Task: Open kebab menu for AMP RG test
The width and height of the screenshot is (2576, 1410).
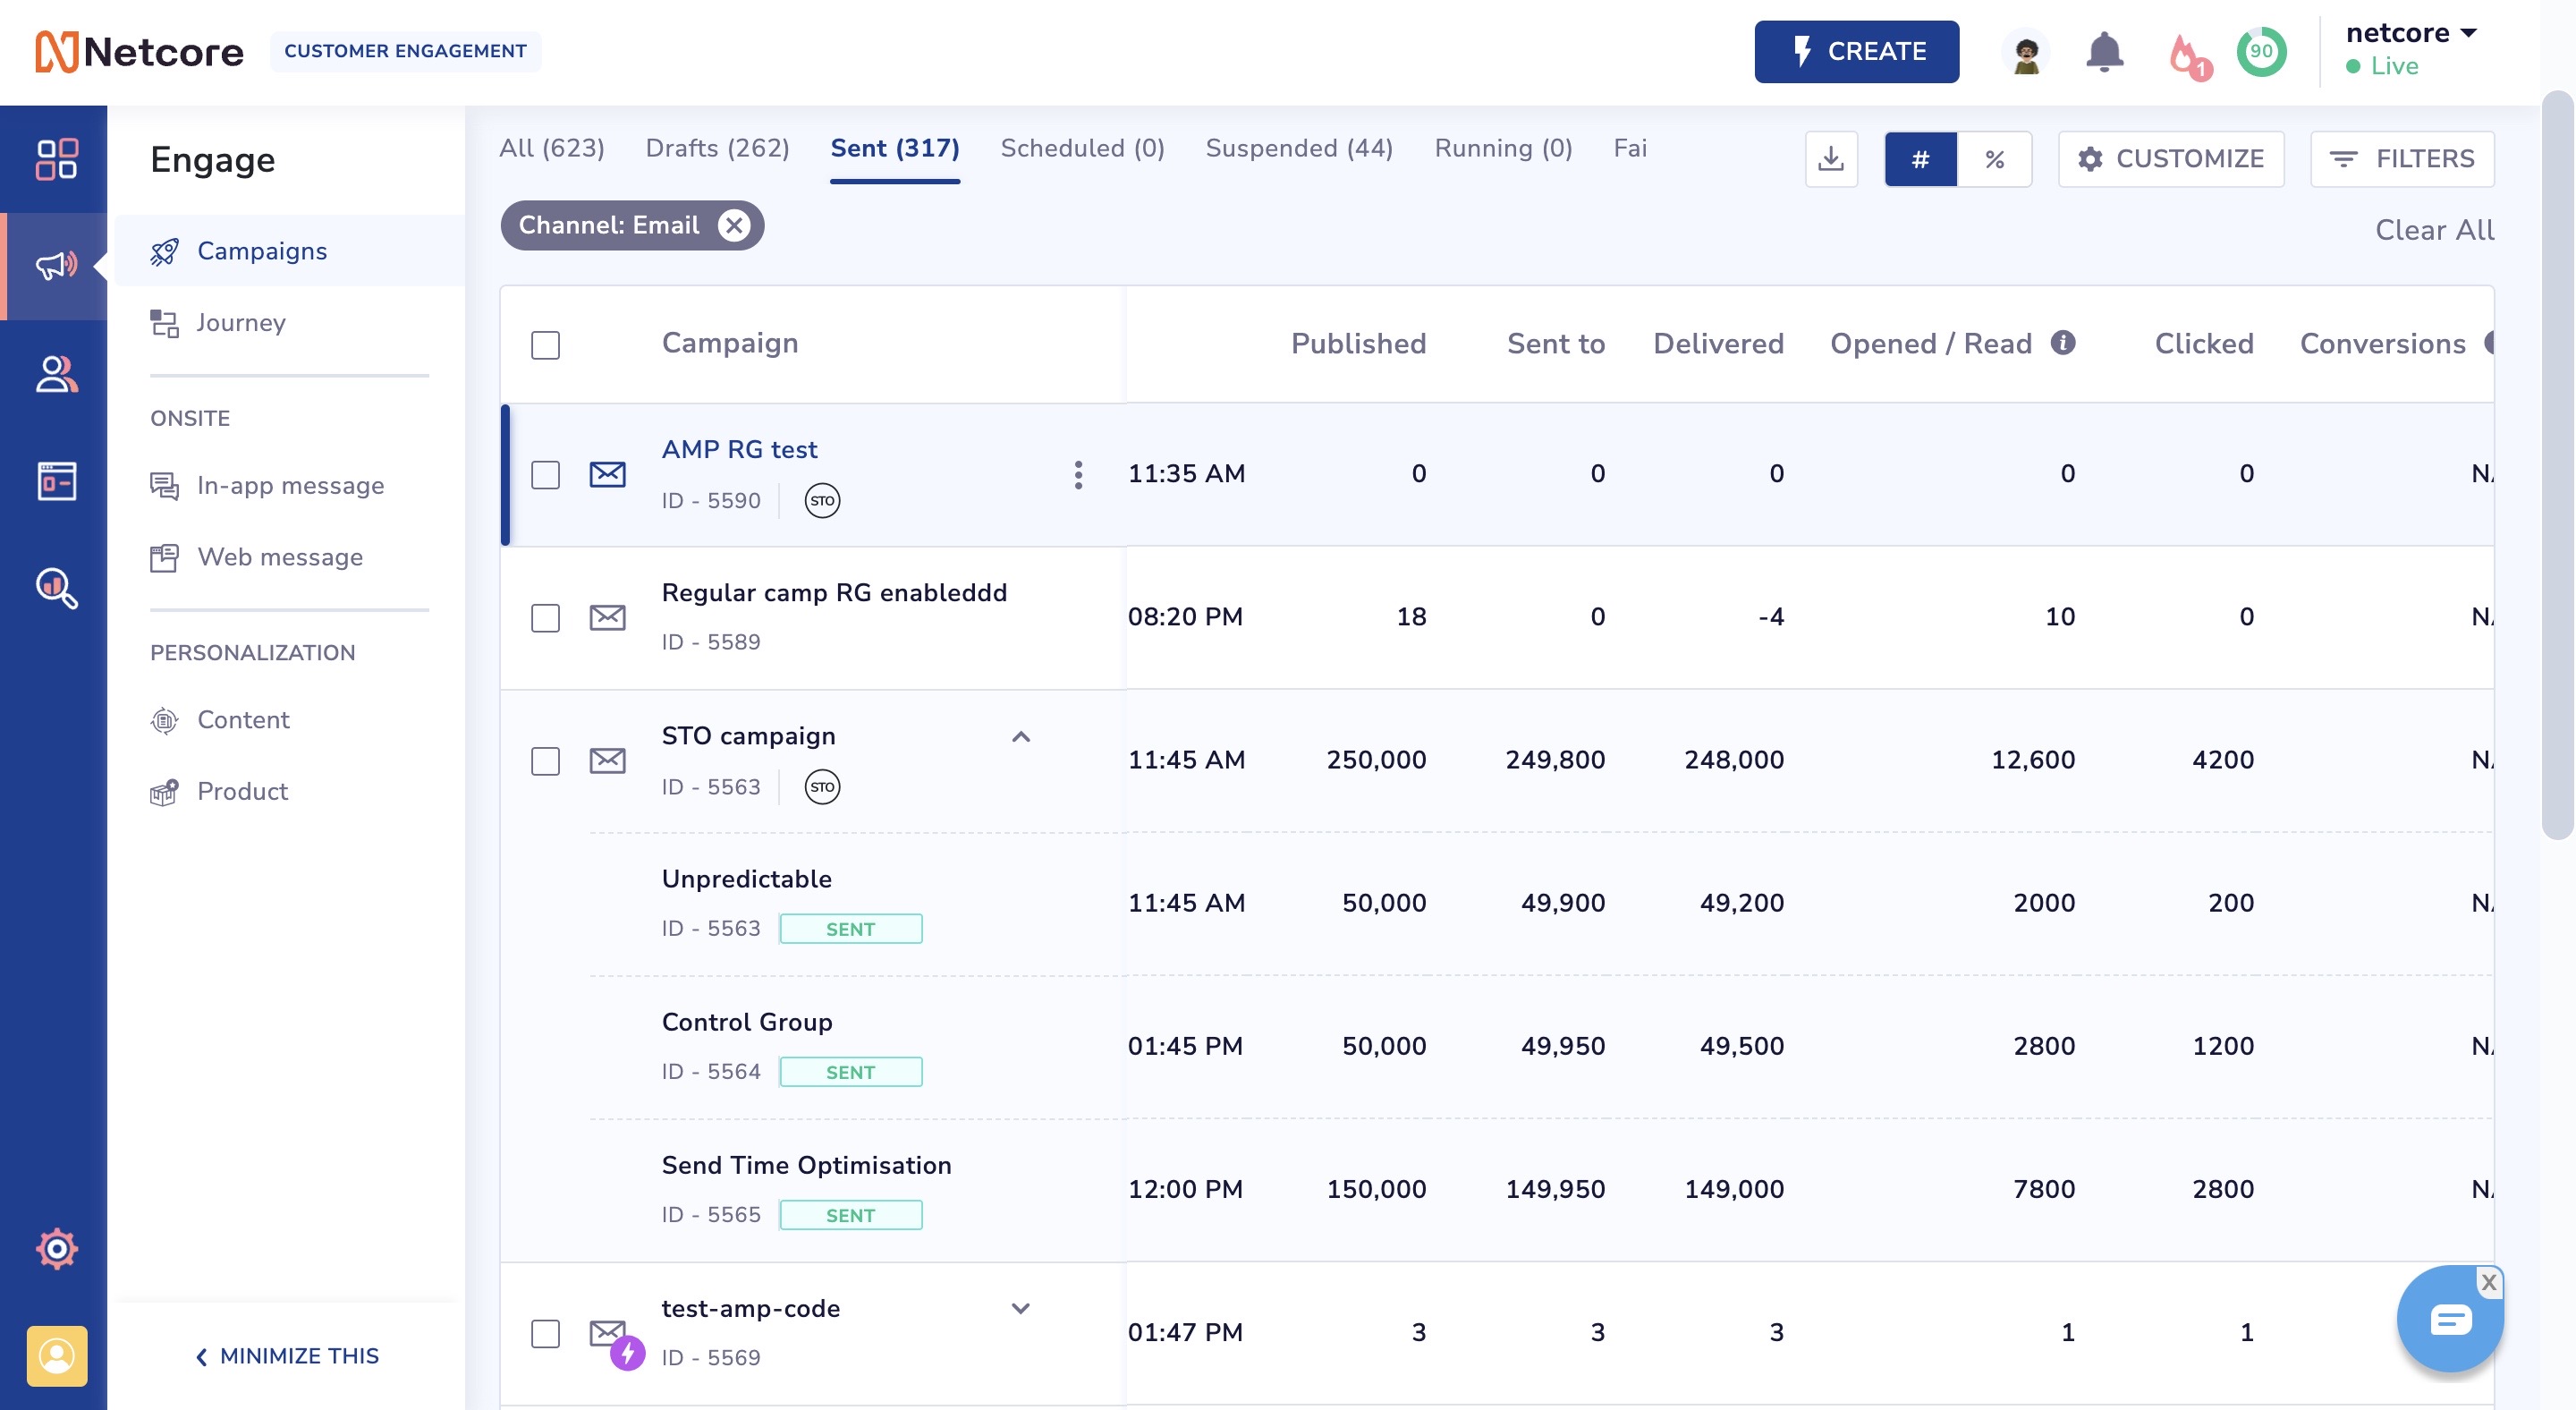Action: coord(1078,475)
